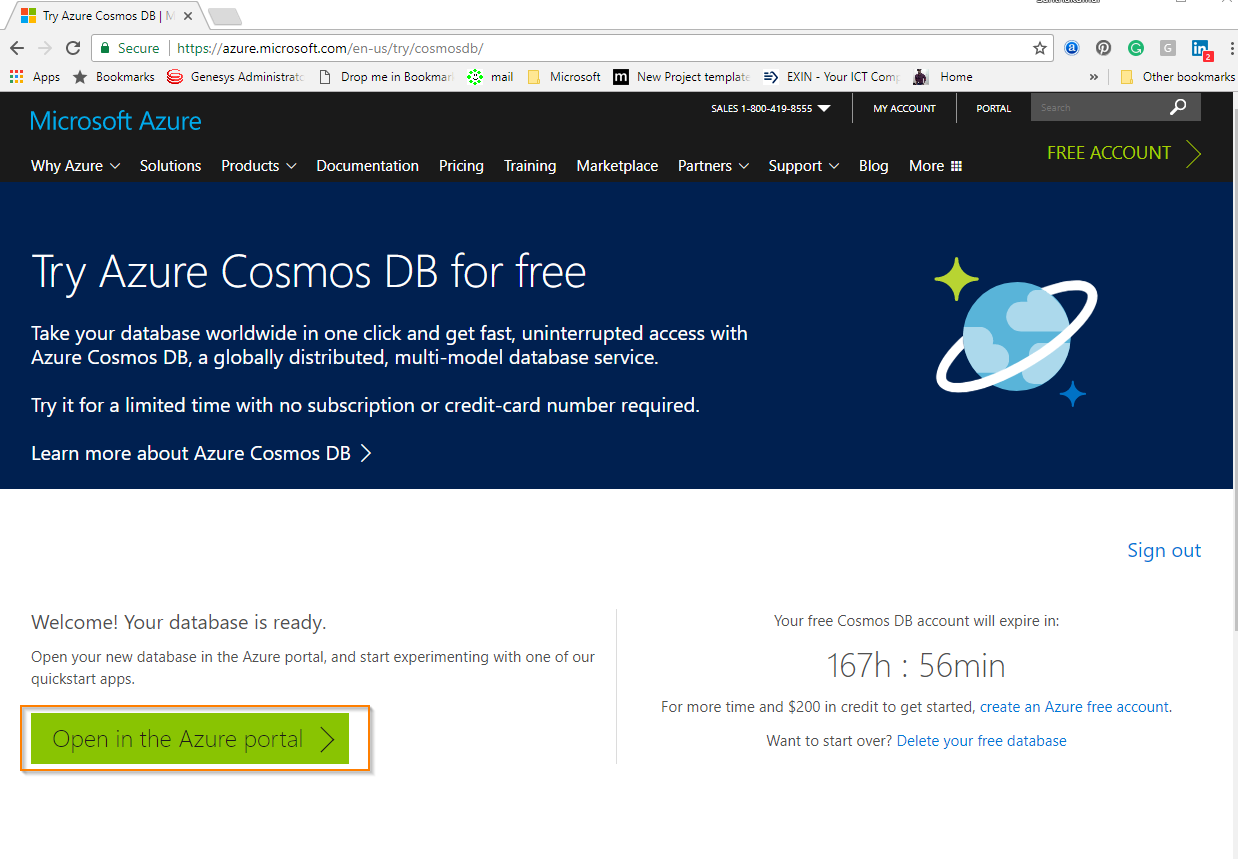The height and width of the screenshot is (859, 1238).
Task: Open the blue circular 'a' extension
Action: [x=1072, y=48]
